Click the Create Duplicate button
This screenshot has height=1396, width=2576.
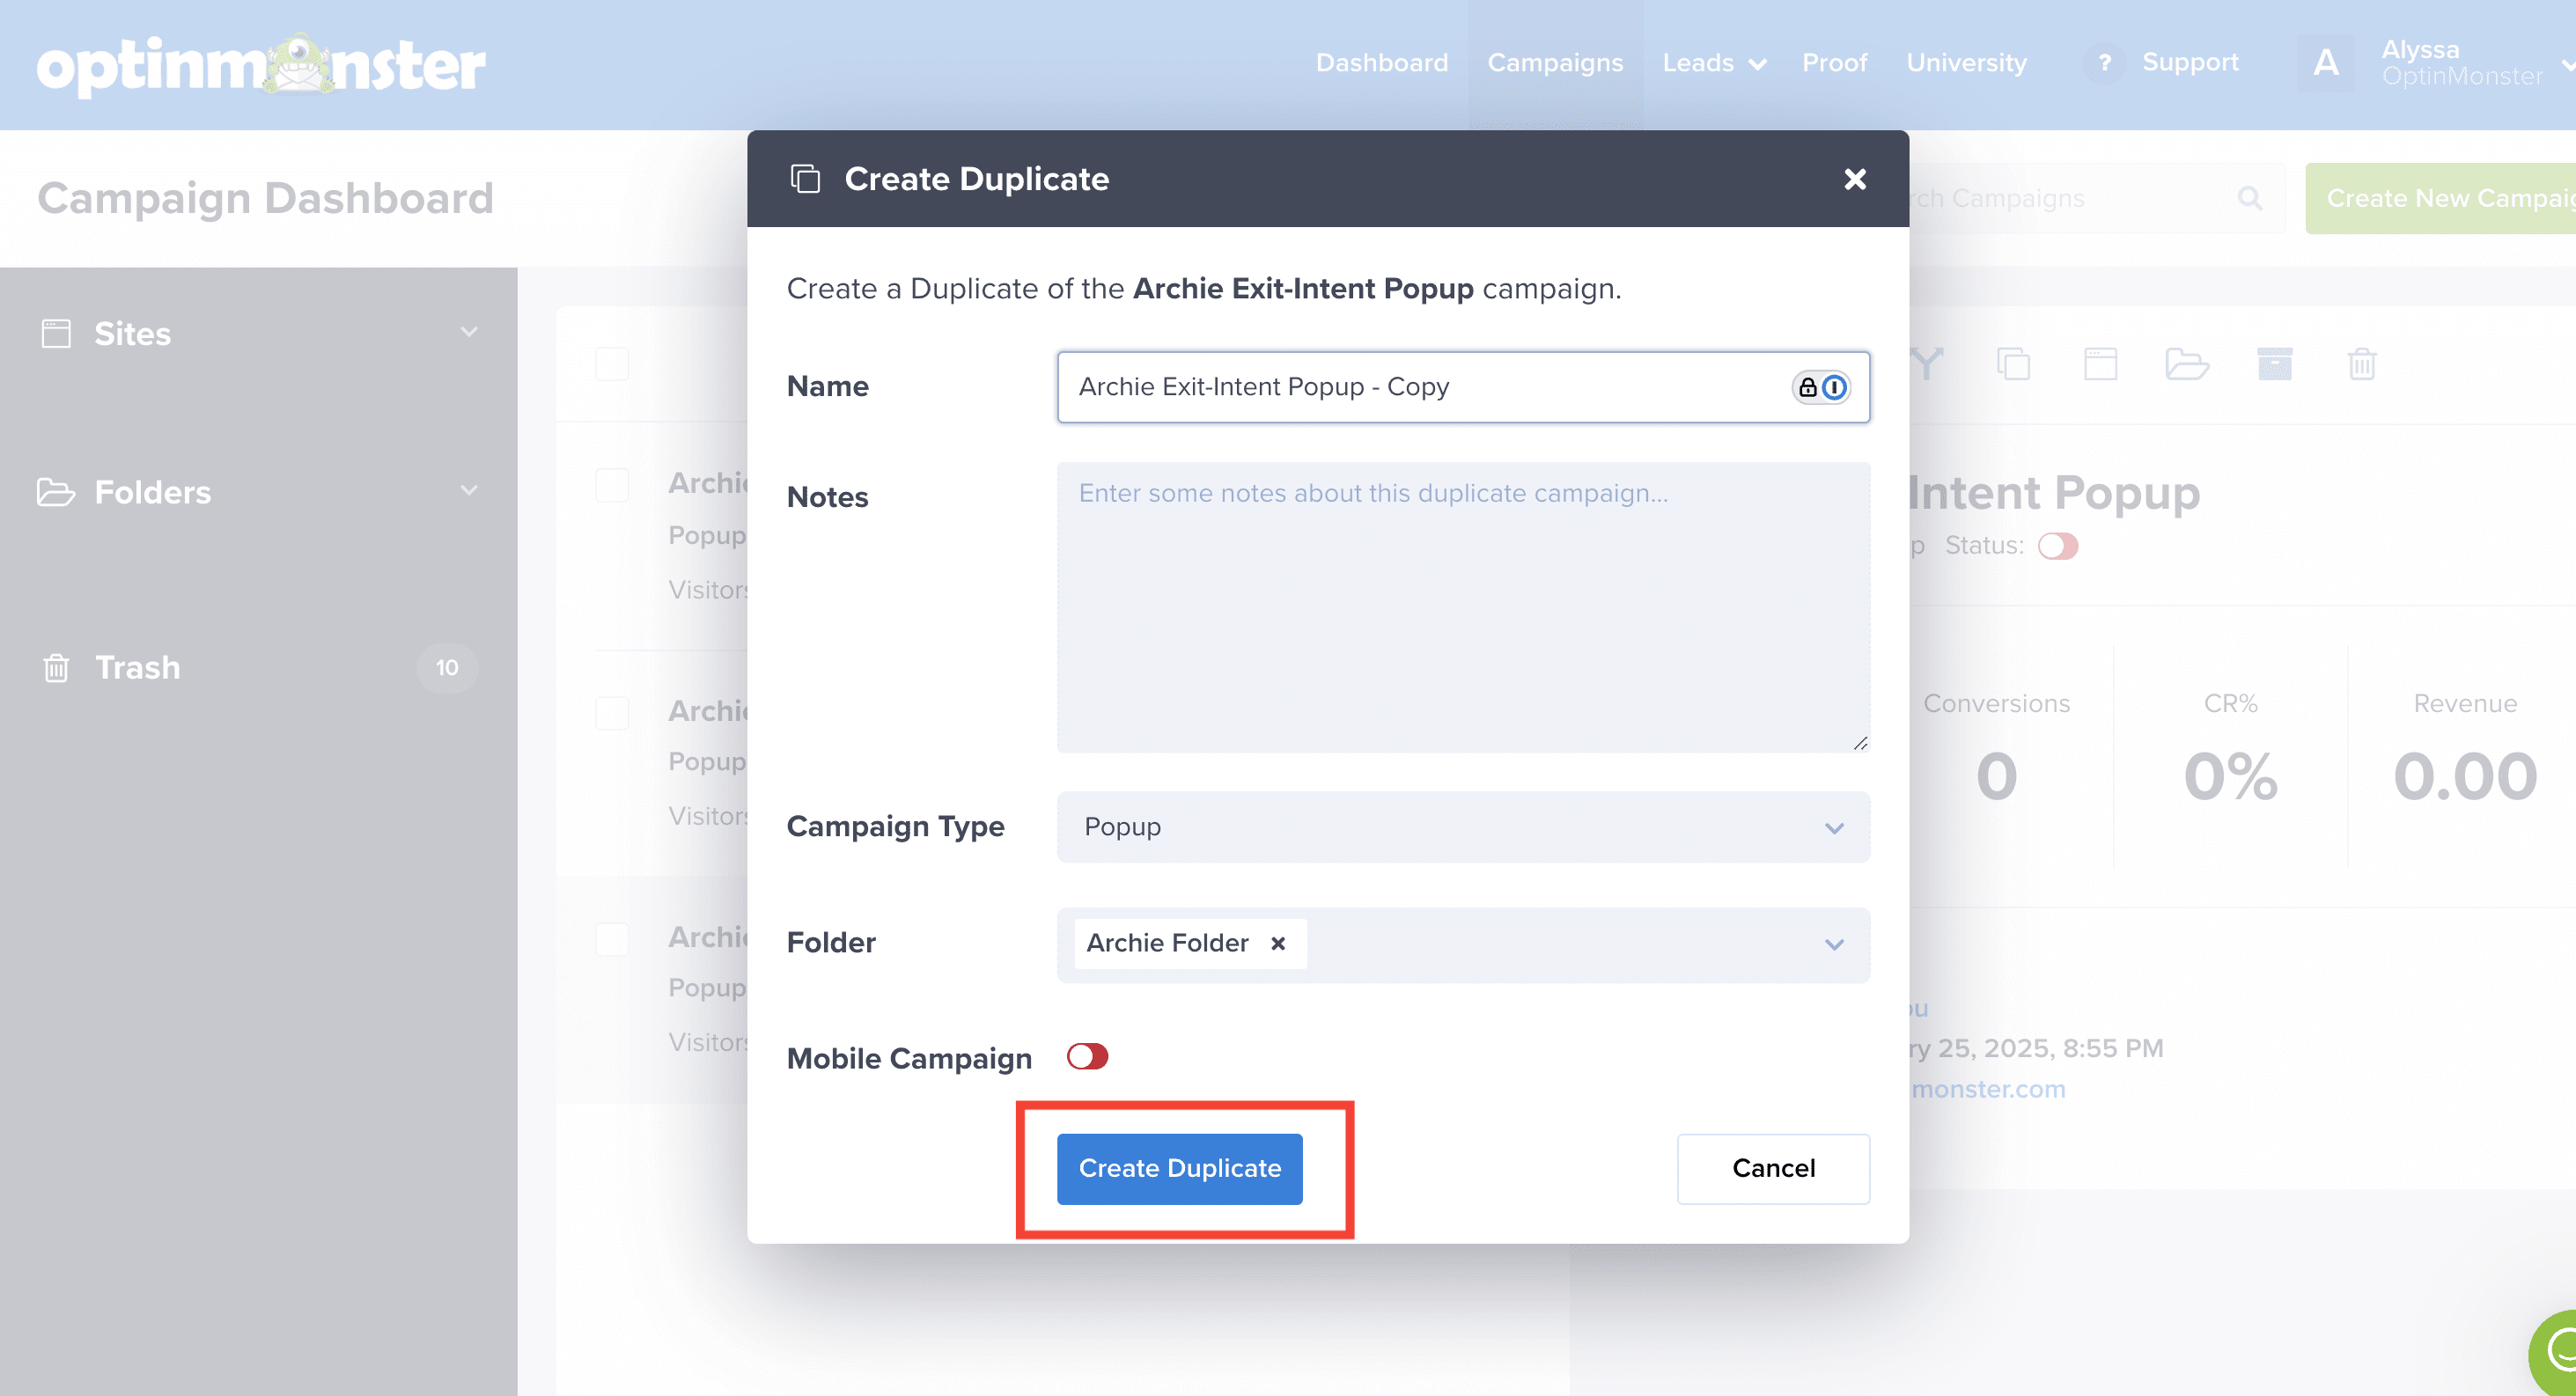point(1179,1168)
